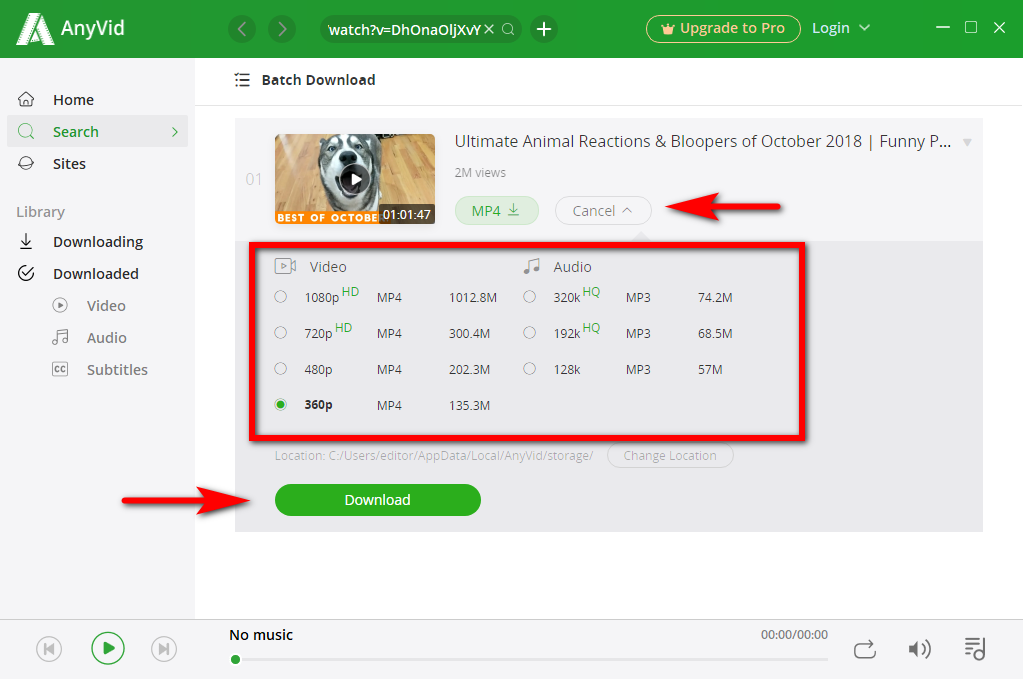
Task: Open the repeat mode icon in player bar
Action: point(864,648)
